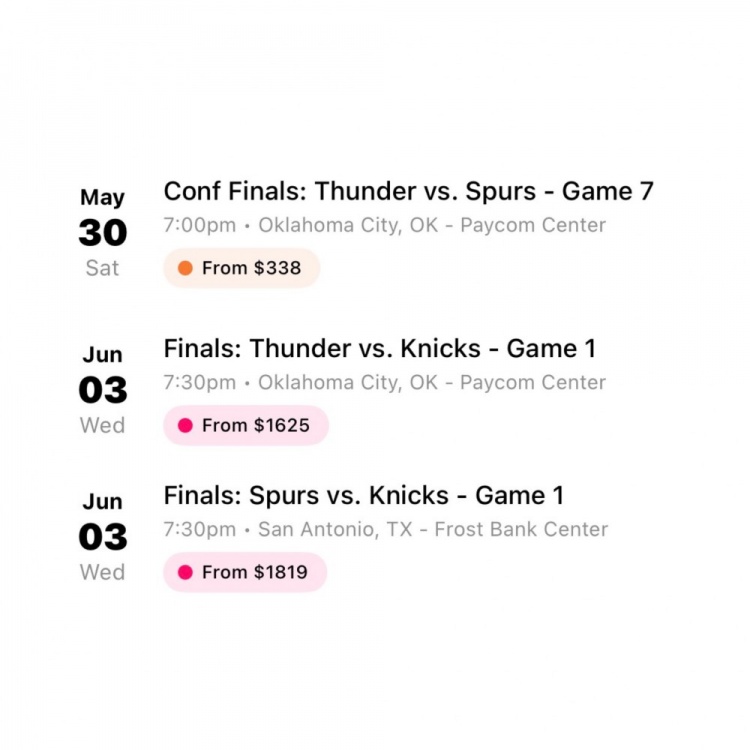Image resolution: width=750 pixels, height=750 pixels.
Task: Select the Jun 03 date for Spurs game
Action: point(103,537)
